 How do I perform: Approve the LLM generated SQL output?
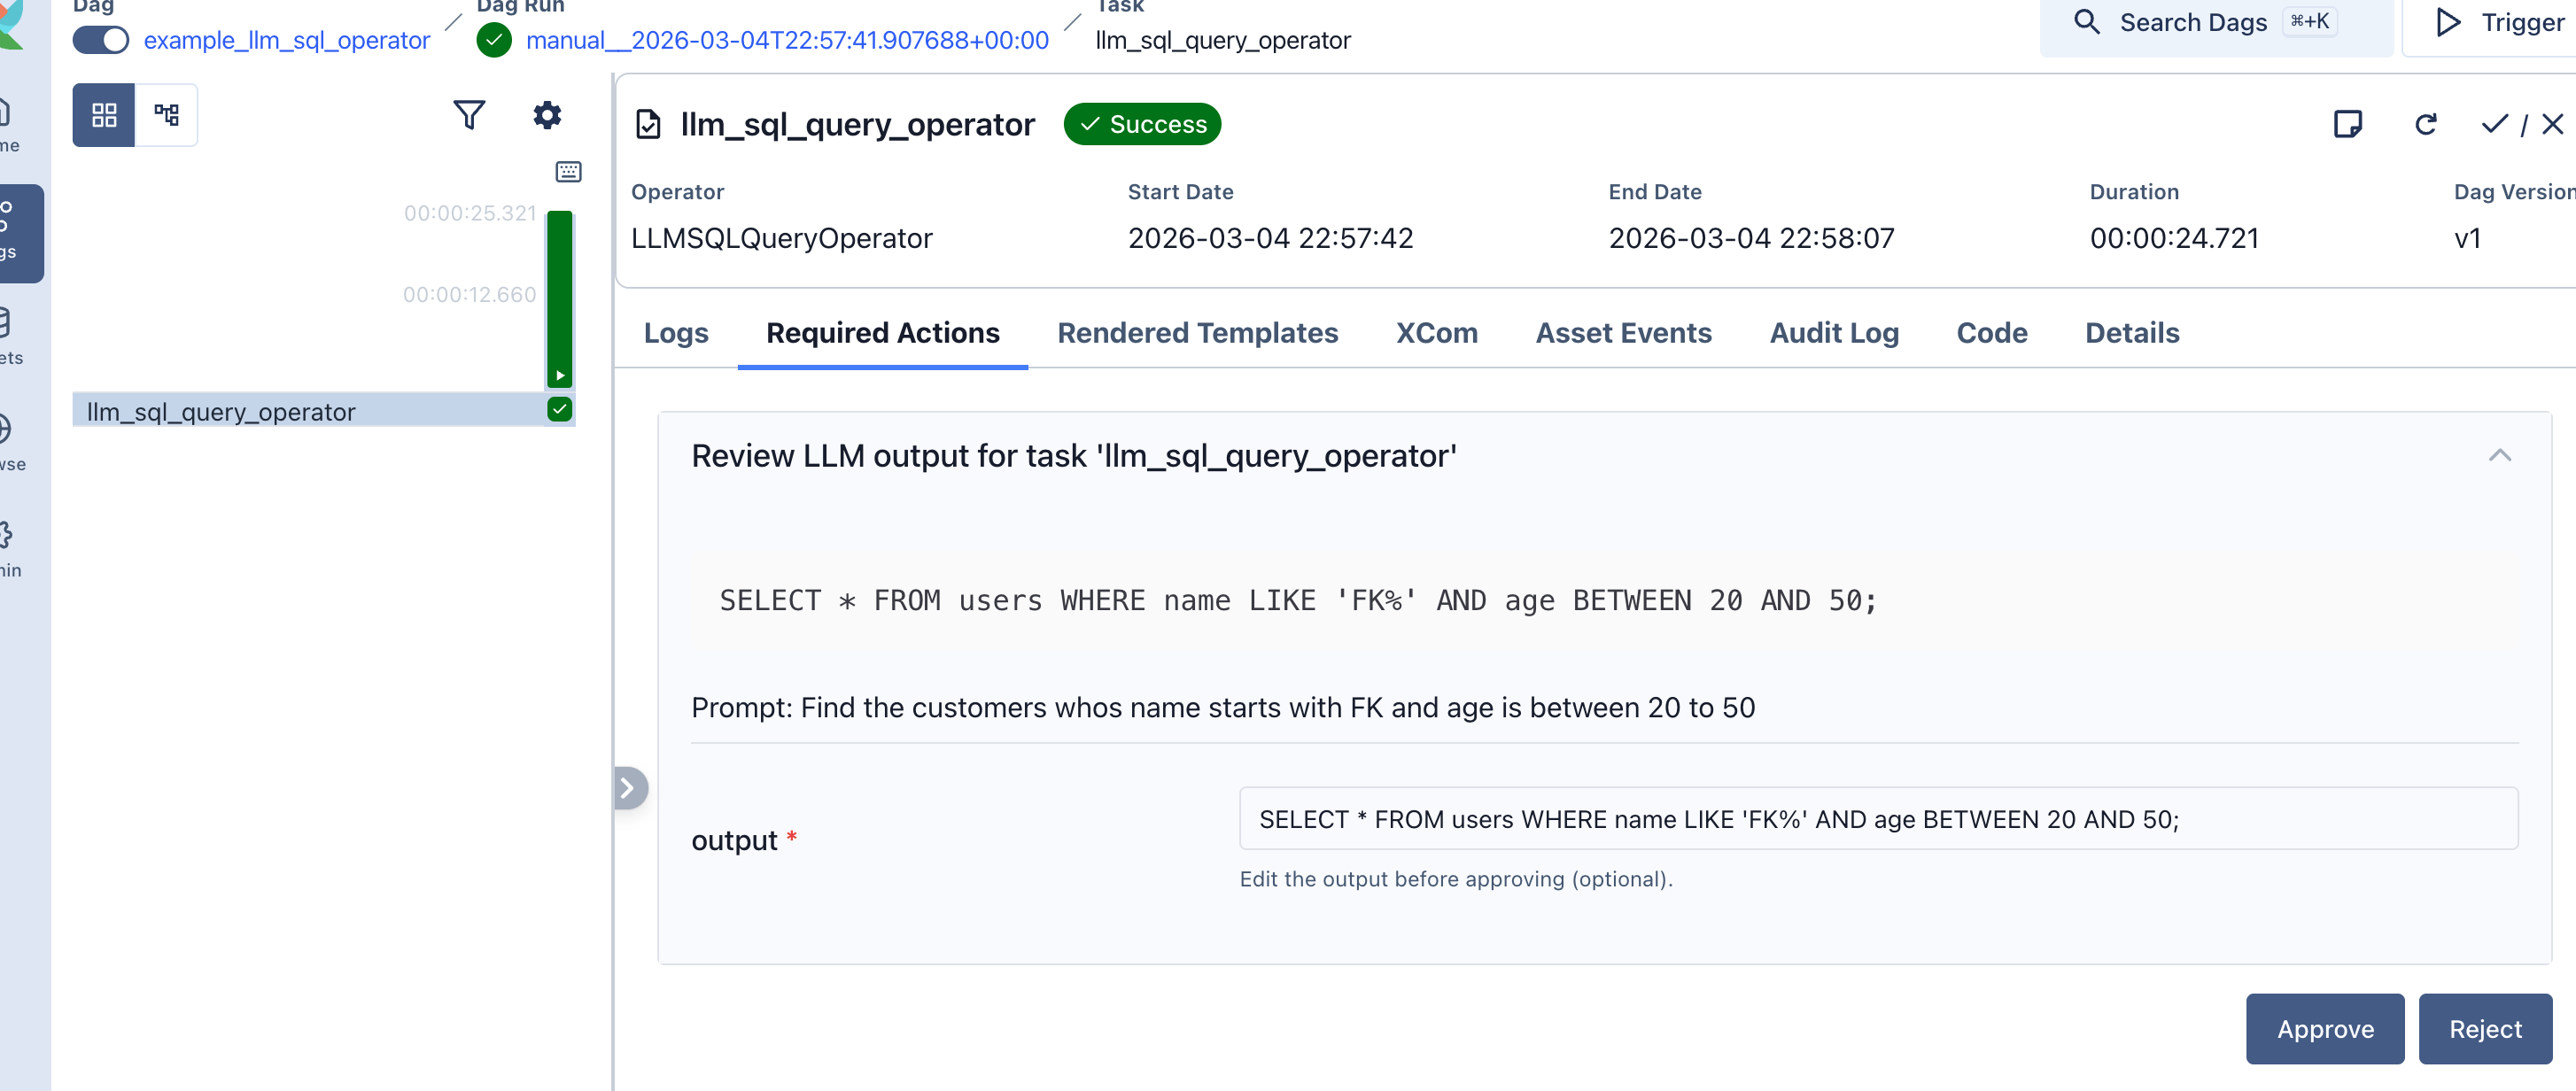click(x=2324, y=1029)
